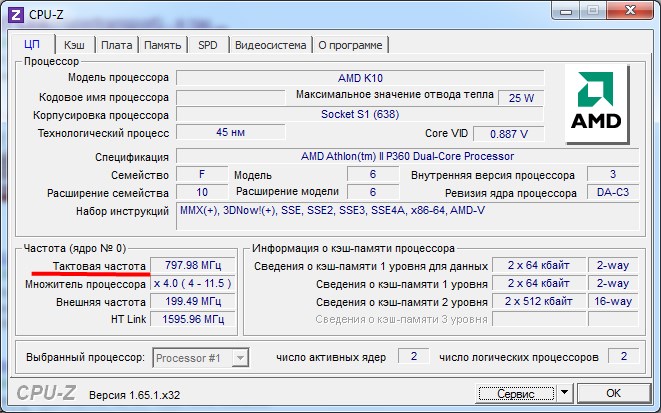Viewport: 661px width, 413px height.
Task: Select the ЦП tab
Action: pyautogui.click(x=32, y=44)
